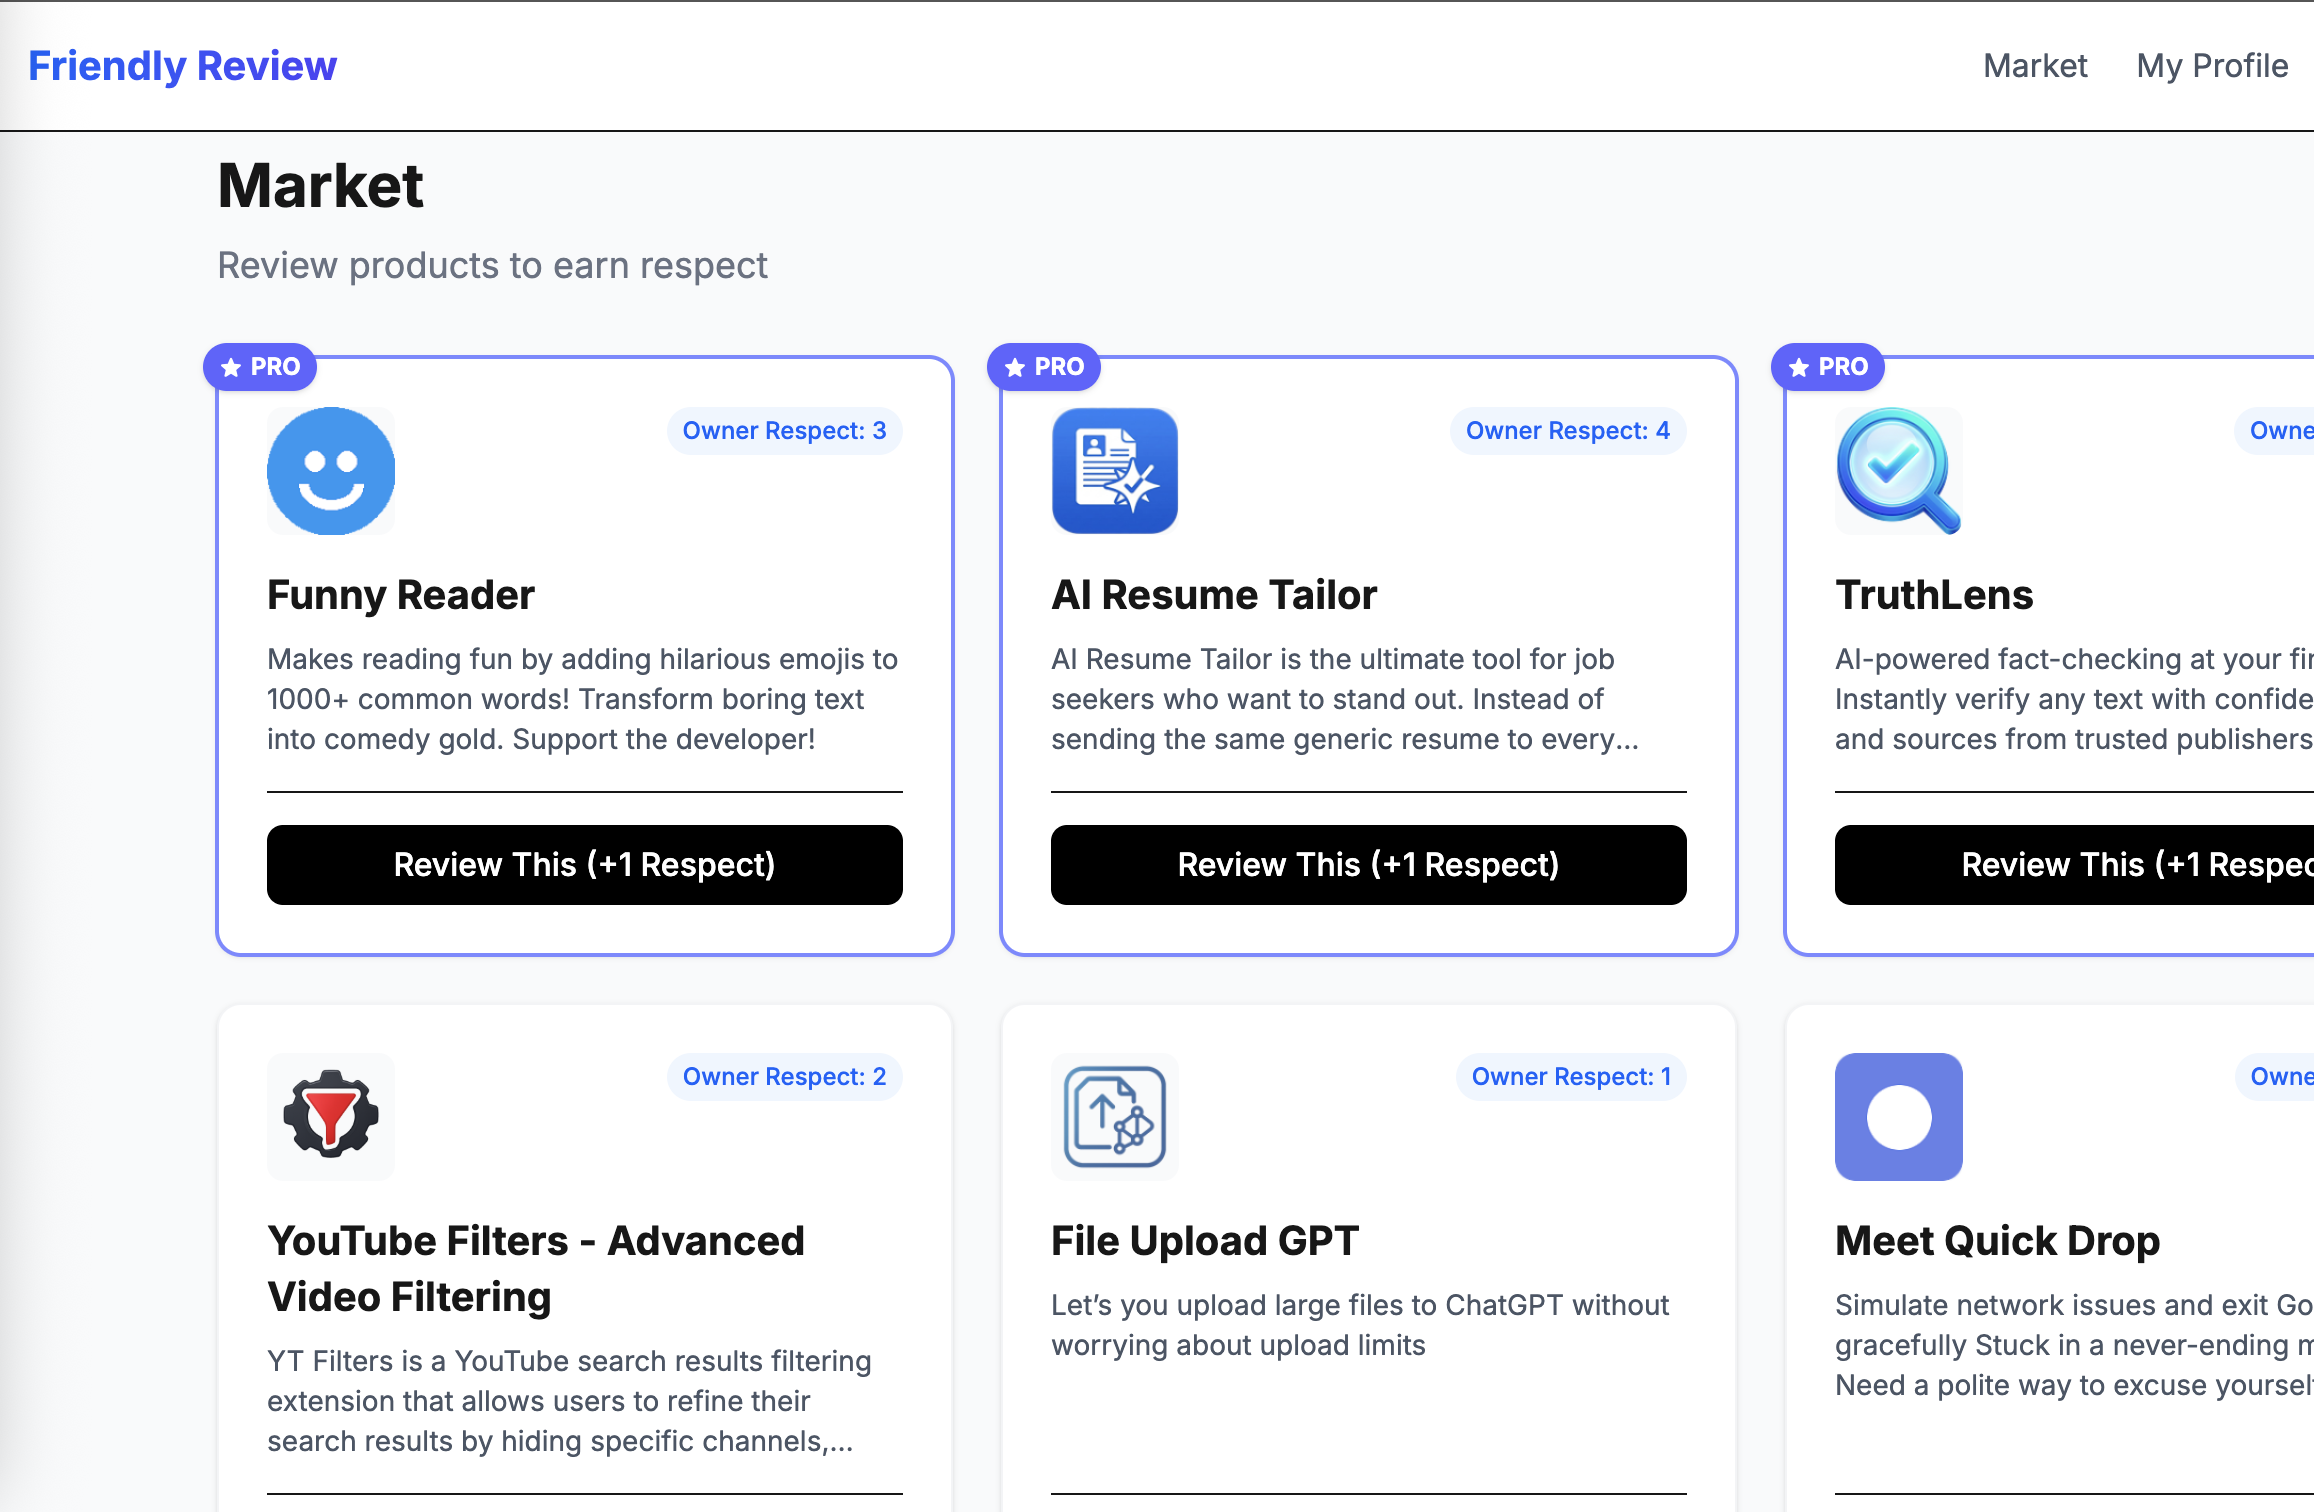Image resolution: width=2314 pixels, height=1512 pixels.
Task: Open the Market navigation item
Action: (x=2034, y=65)
